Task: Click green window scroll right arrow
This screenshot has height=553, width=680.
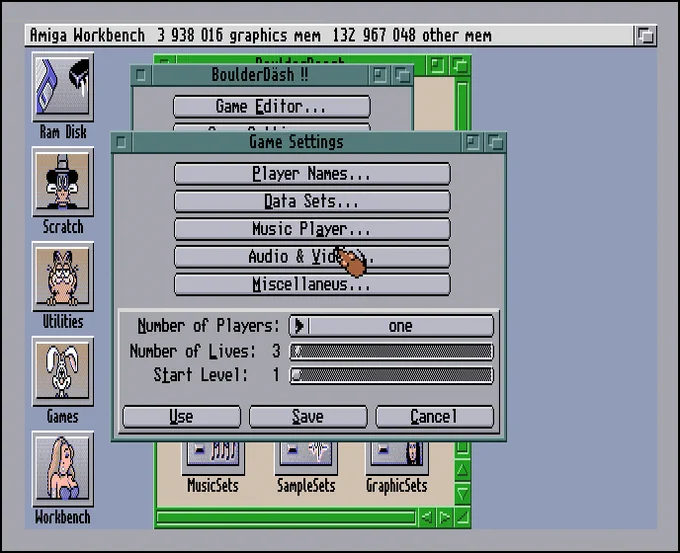Action: (445, 517)
